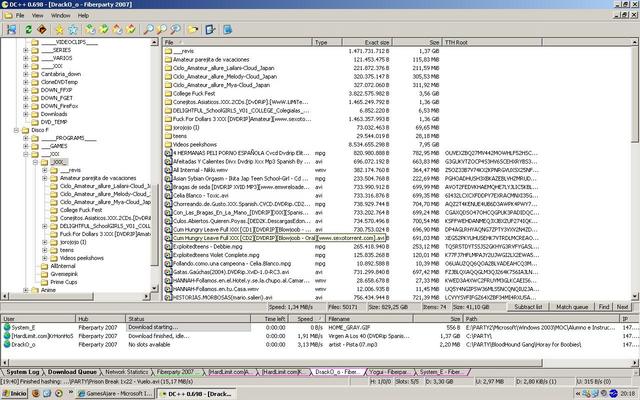Click the user icon beside DrackO_o
This screenshot has height=400, width=640.
pos(7,344)
